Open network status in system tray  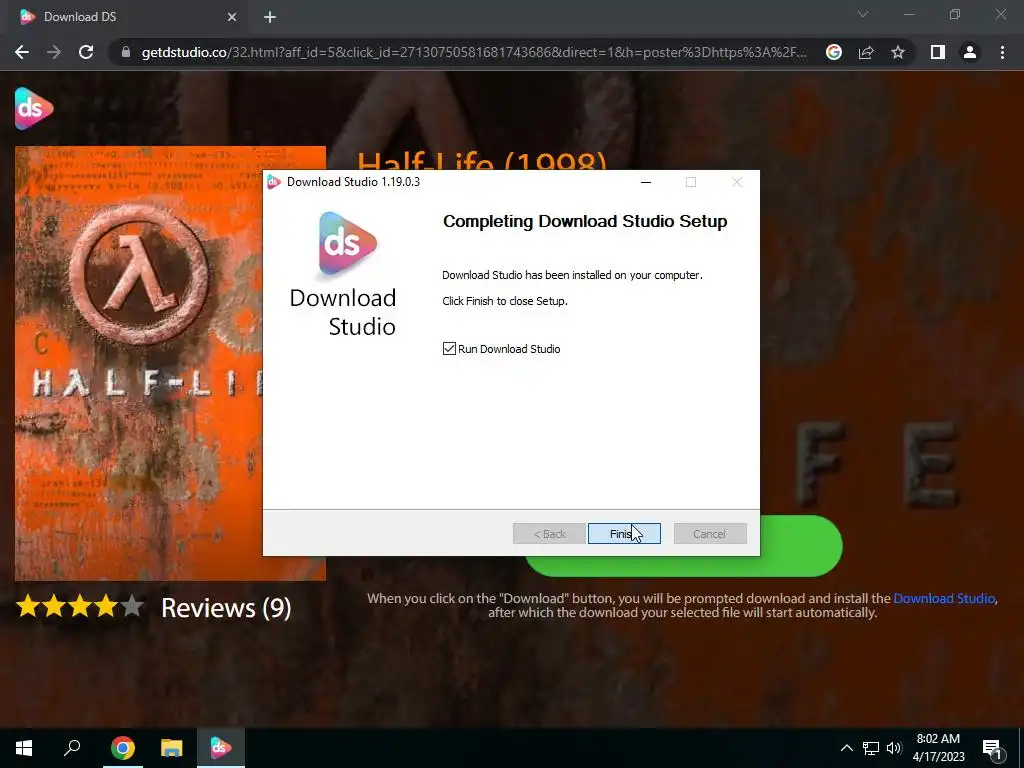[871, 748]
